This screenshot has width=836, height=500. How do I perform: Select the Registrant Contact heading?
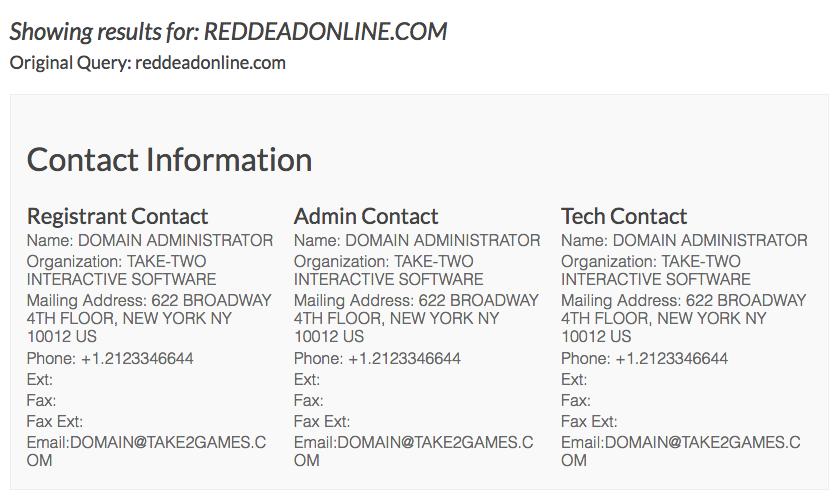[117, 216]
